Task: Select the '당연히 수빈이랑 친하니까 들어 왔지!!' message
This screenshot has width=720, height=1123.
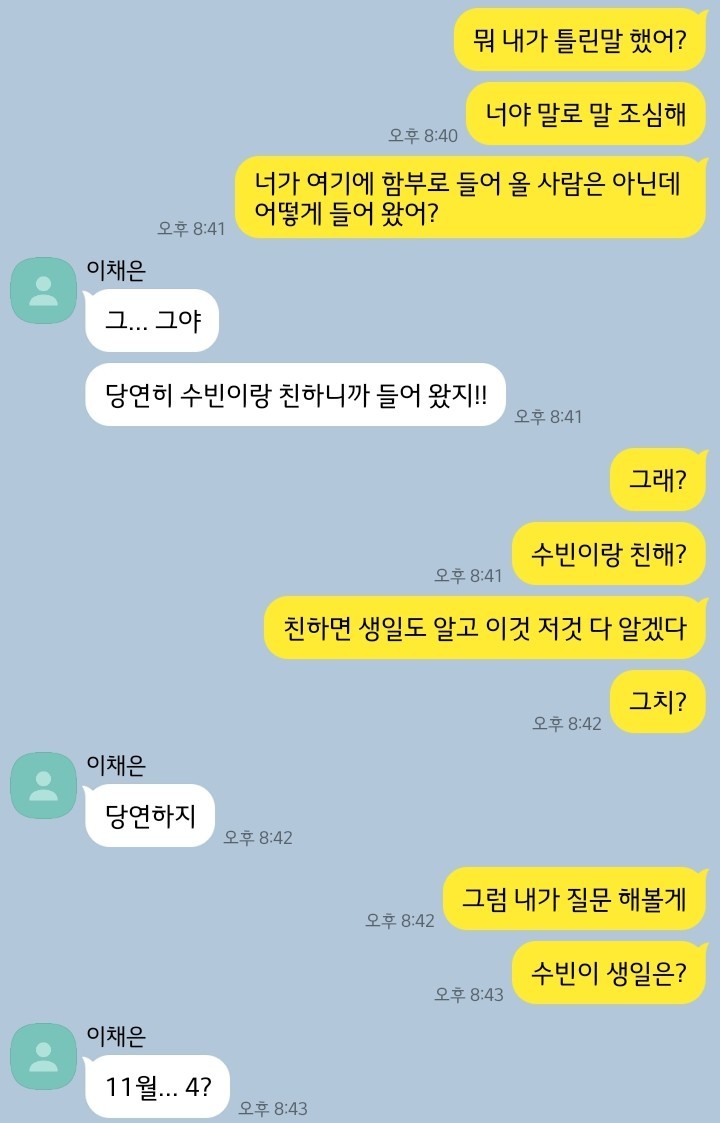Action: 294,395
